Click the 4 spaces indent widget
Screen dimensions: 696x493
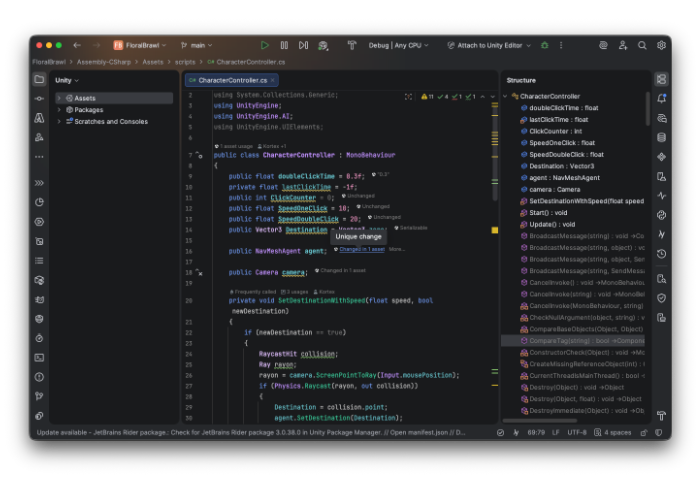coord(613,433)
